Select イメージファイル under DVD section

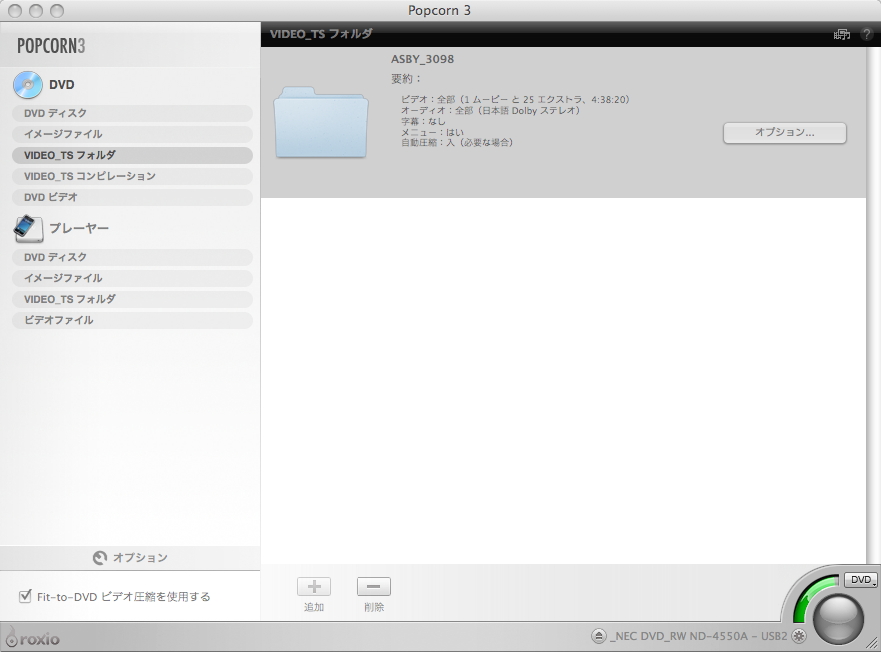(x=132, y=134)
